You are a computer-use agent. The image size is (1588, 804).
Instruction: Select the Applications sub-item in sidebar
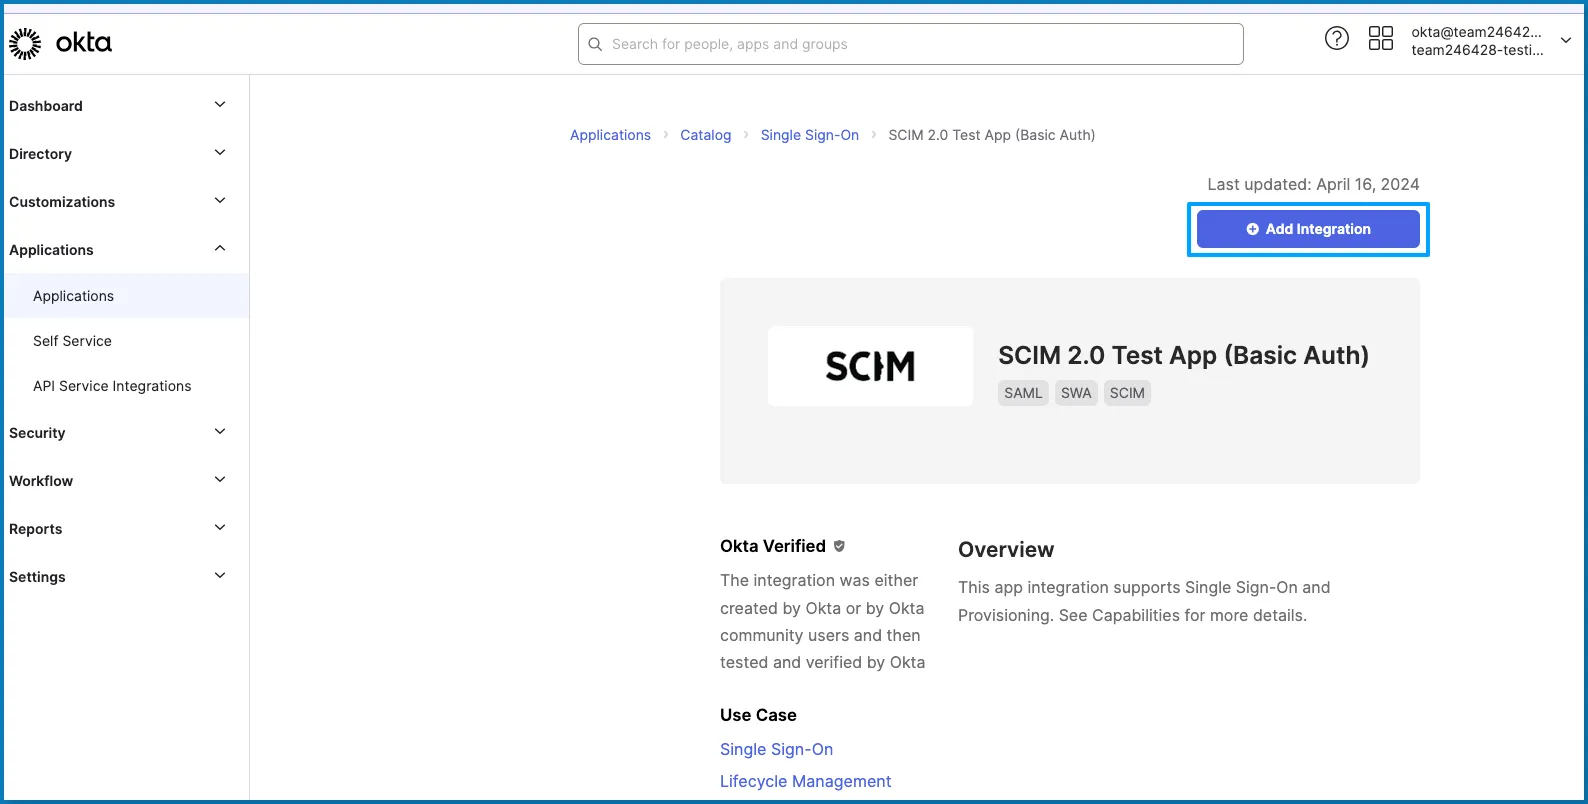[x=73, y=296]
